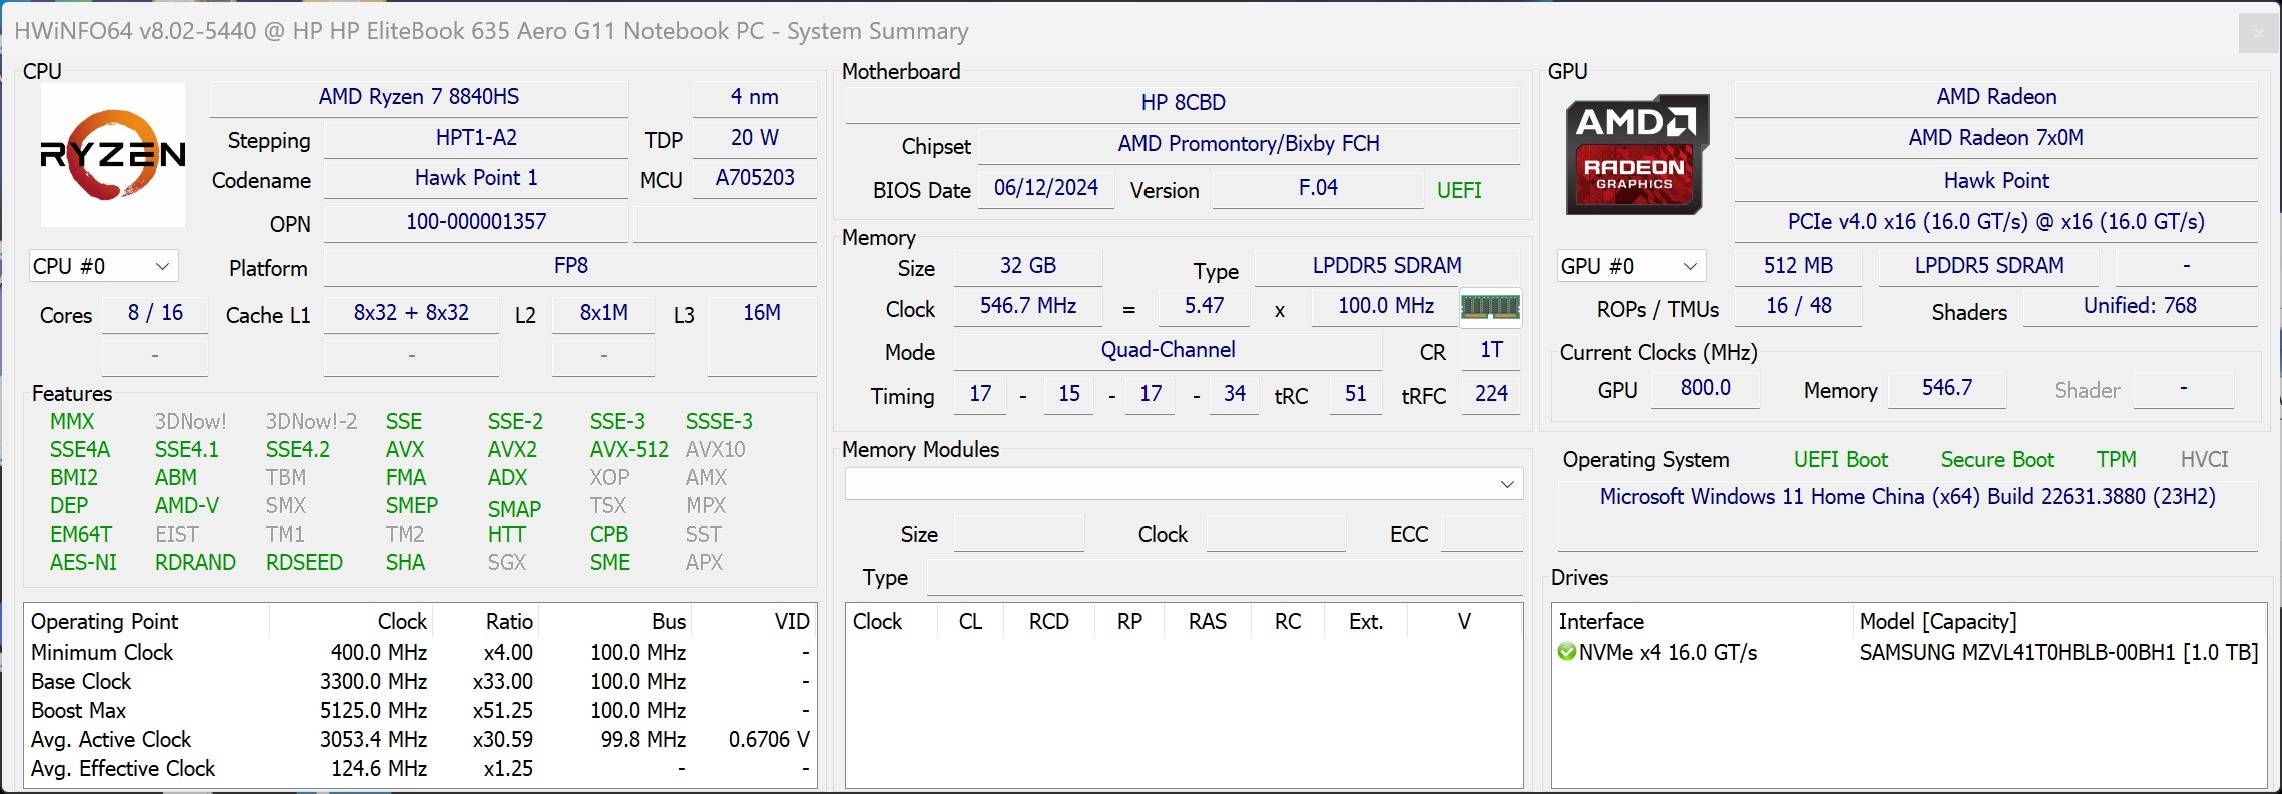2282x794 pixels.
Task: Click the green NVMe drive status icon
Action: click(x=1566, y=652)
